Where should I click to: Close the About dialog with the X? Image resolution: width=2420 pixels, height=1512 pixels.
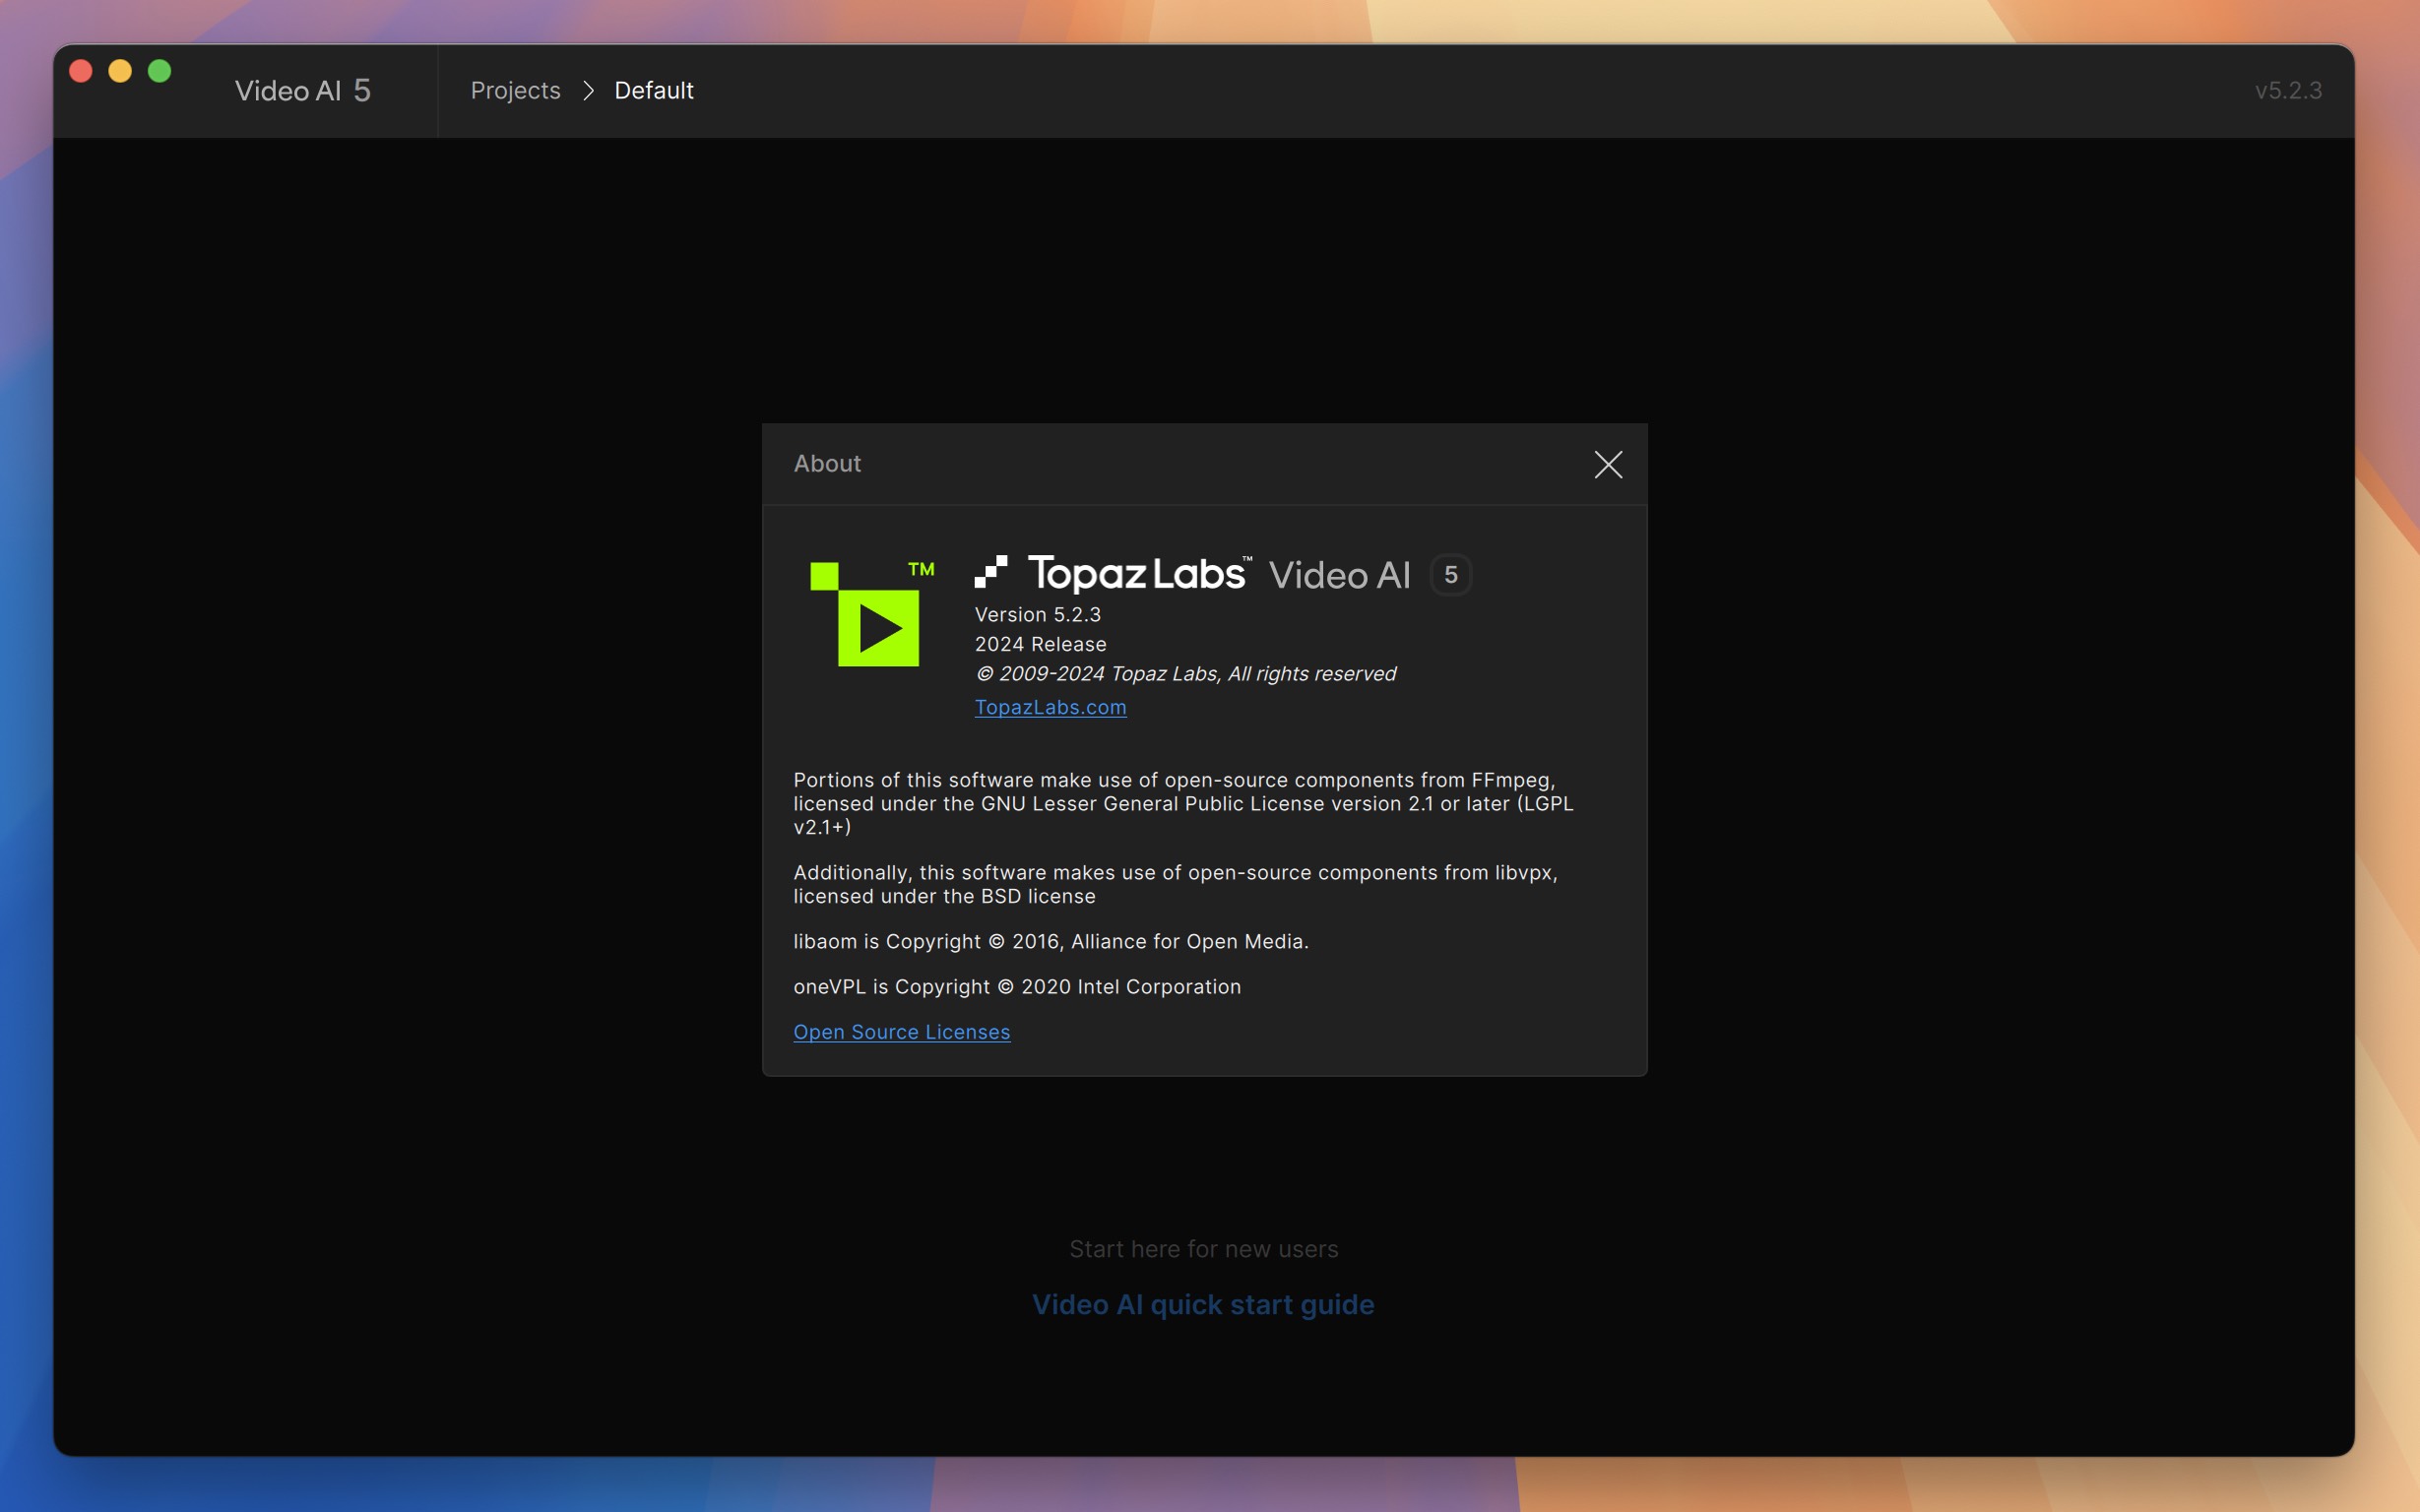[1608, 464]
